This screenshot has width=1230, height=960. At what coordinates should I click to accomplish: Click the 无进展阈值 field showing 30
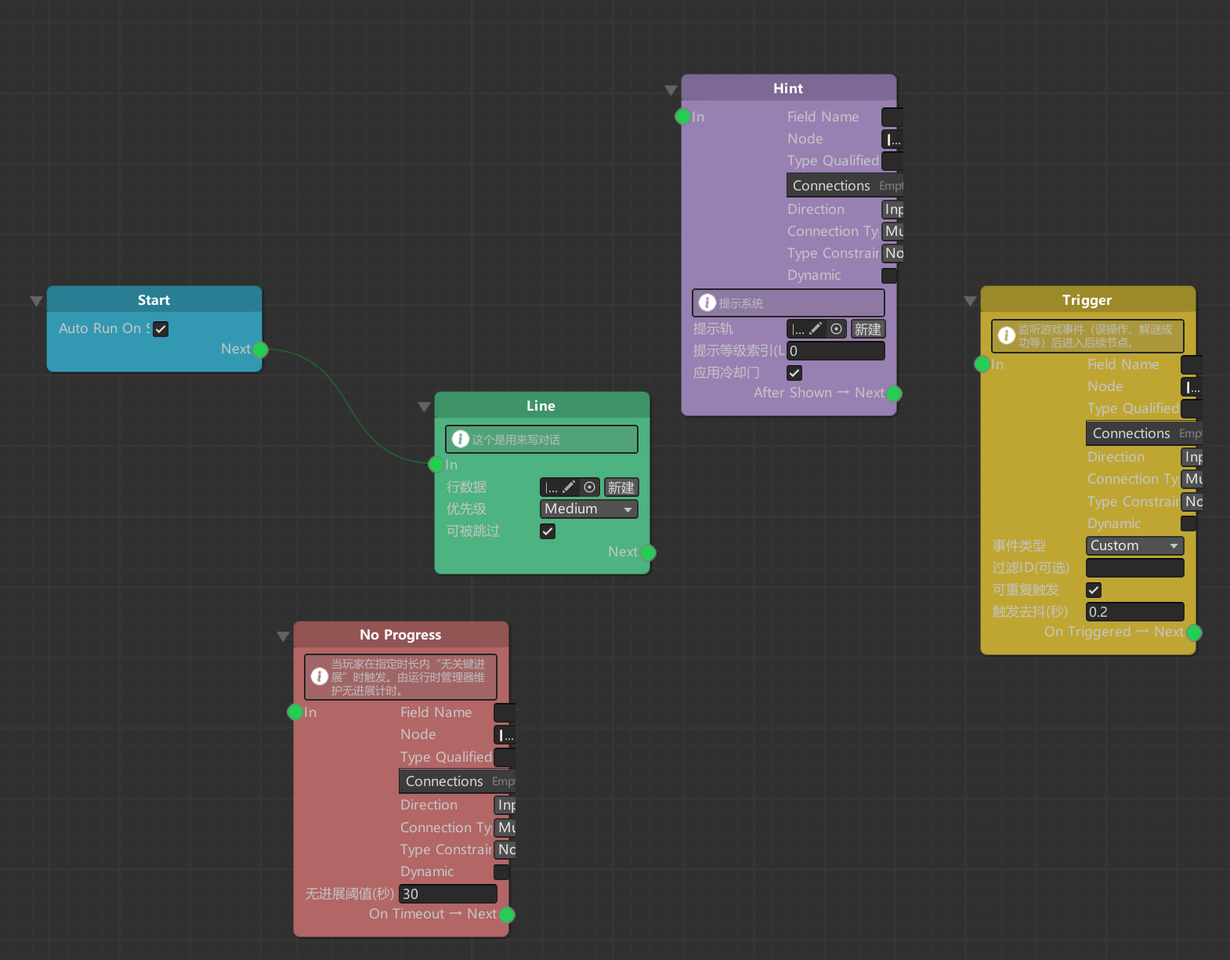click(448, 893)
